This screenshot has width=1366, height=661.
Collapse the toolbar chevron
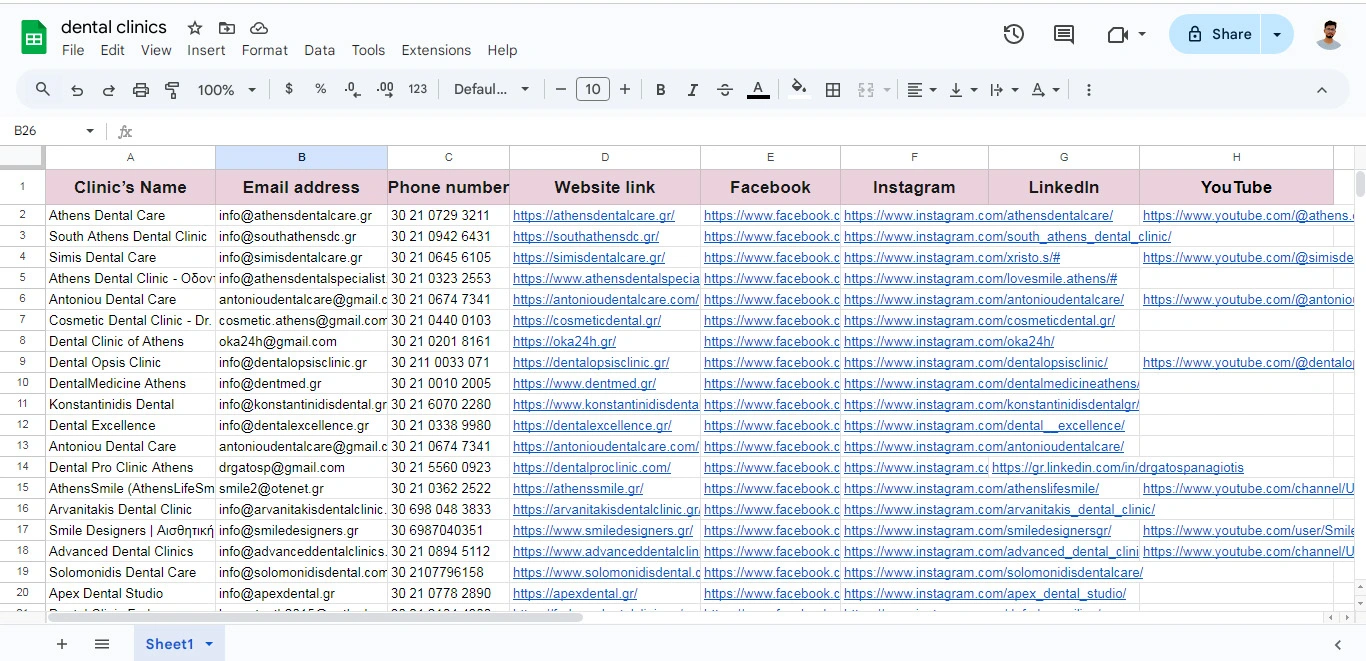tap(1322, 90)
